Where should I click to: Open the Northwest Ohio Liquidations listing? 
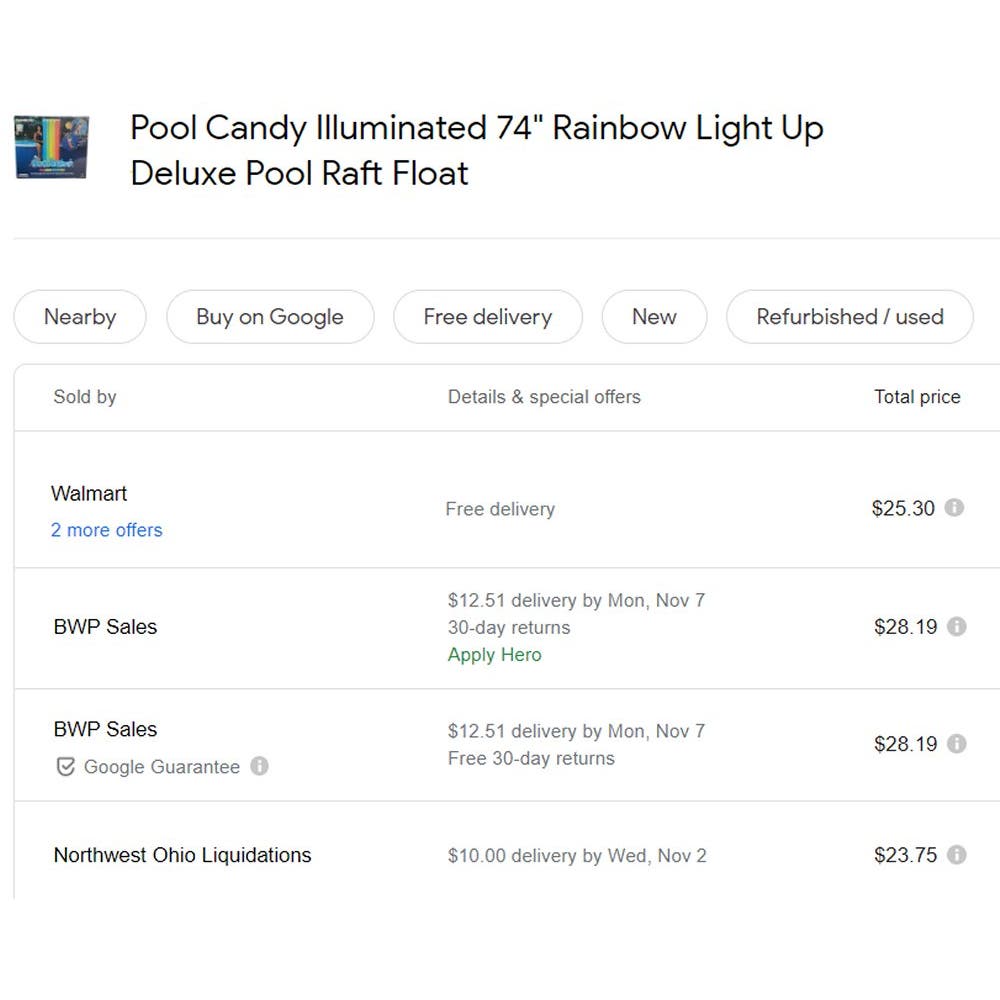point(182,855)
